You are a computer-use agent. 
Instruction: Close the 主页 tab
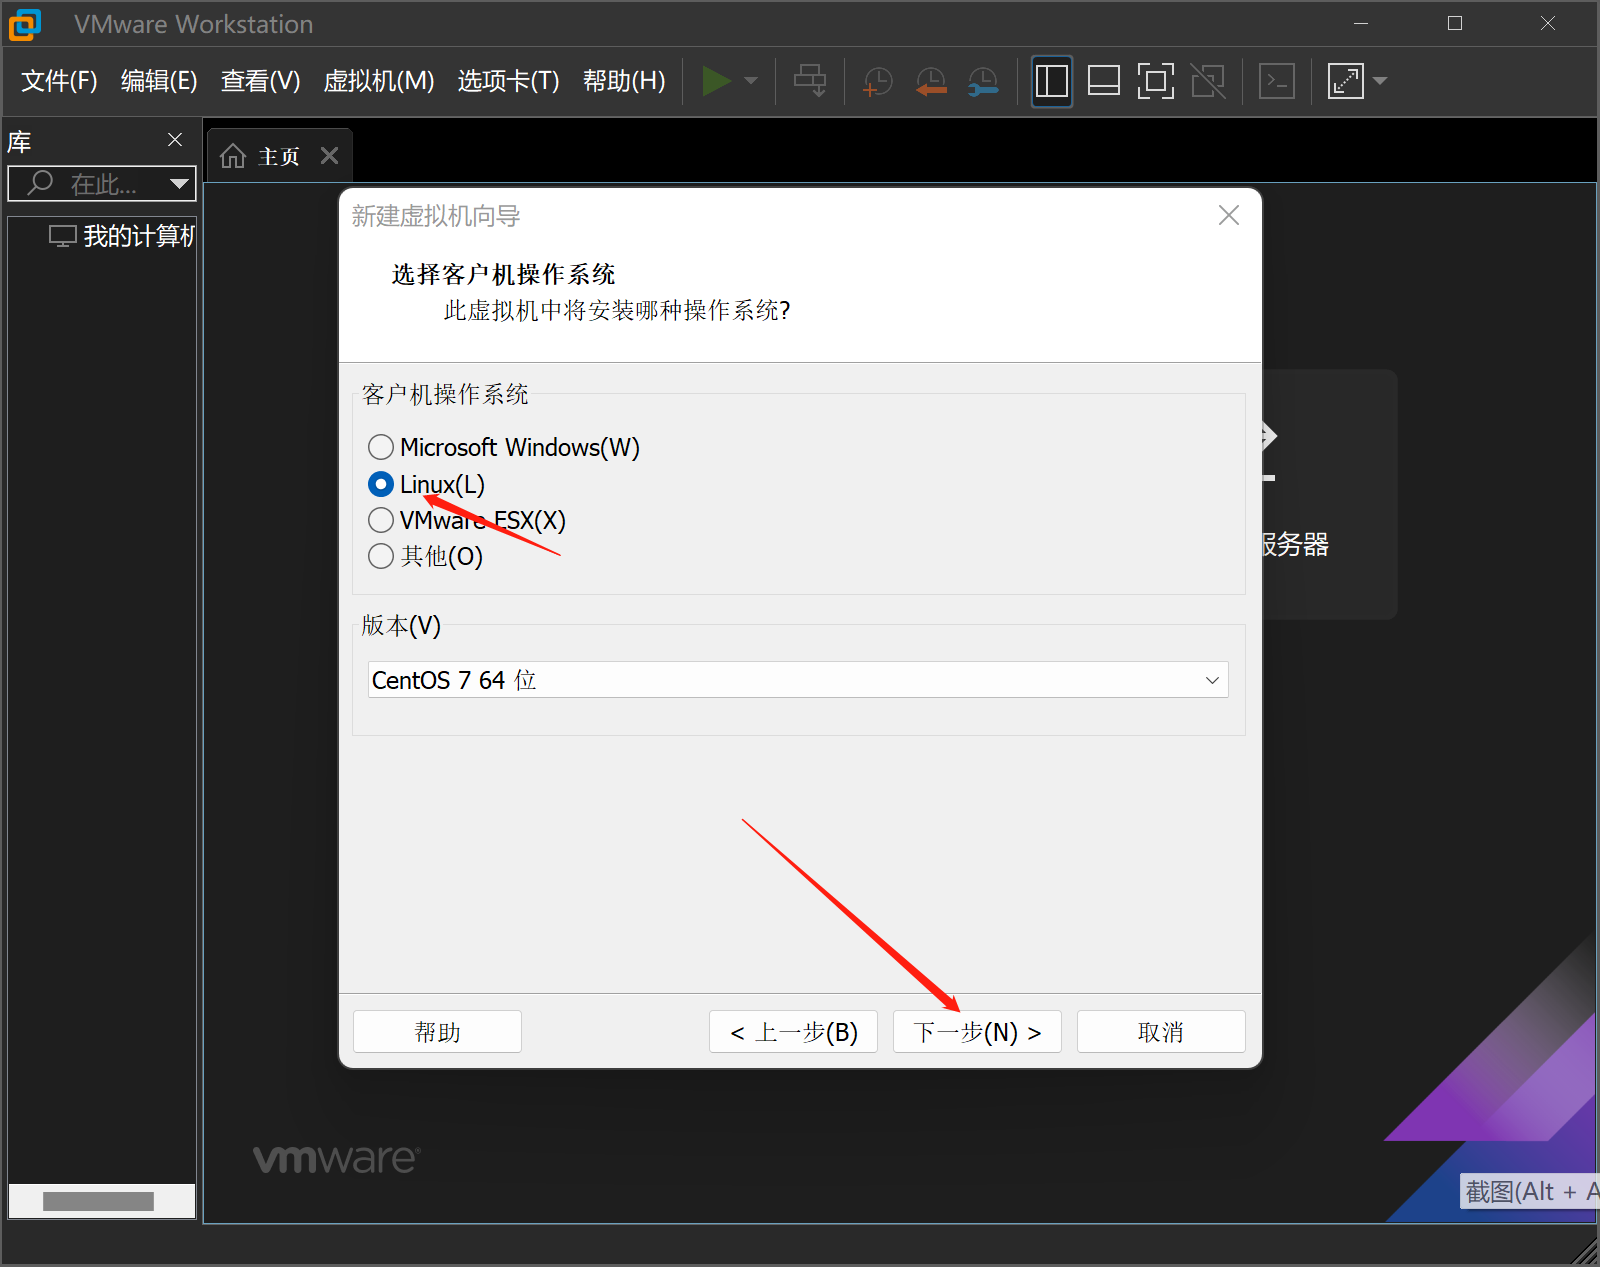click(x=330, y=156)
